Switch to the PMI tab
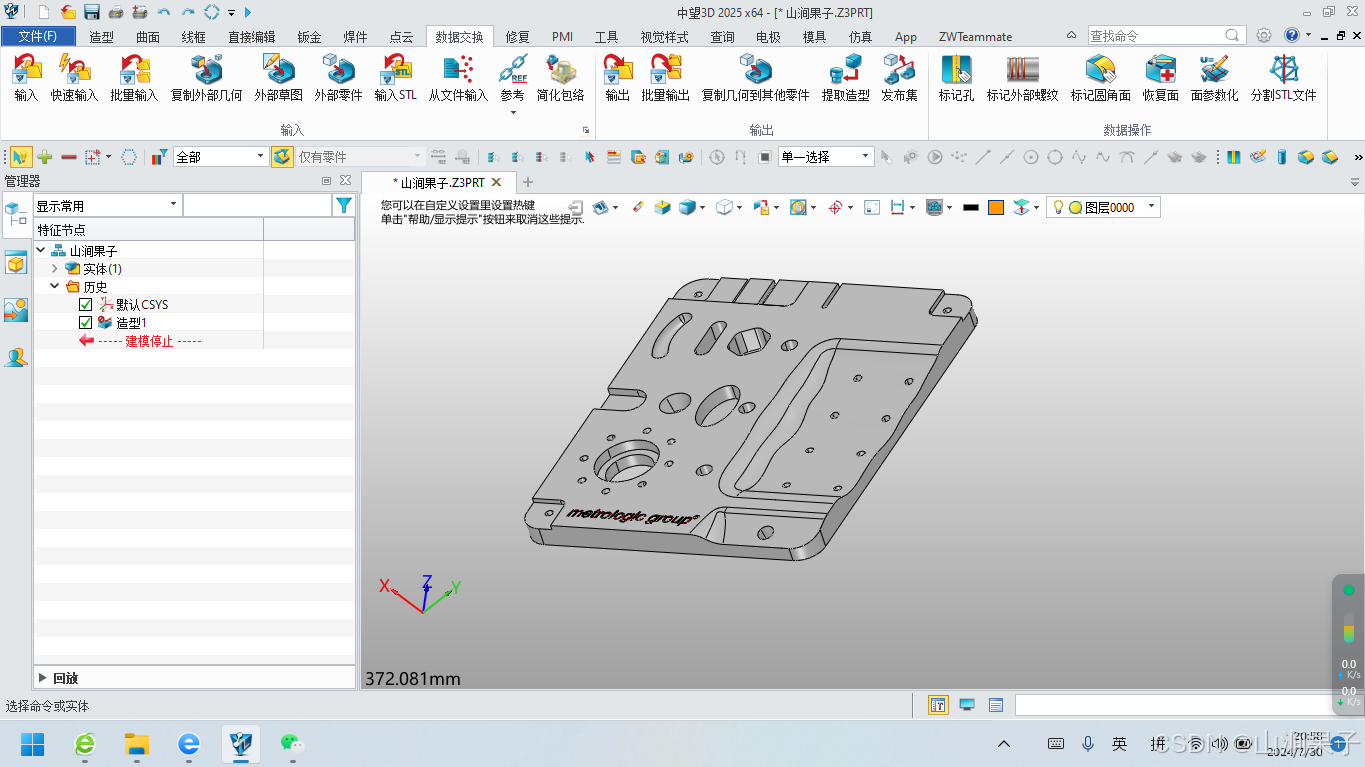This screenshot has width=1365, height=767. pos(562,37)
